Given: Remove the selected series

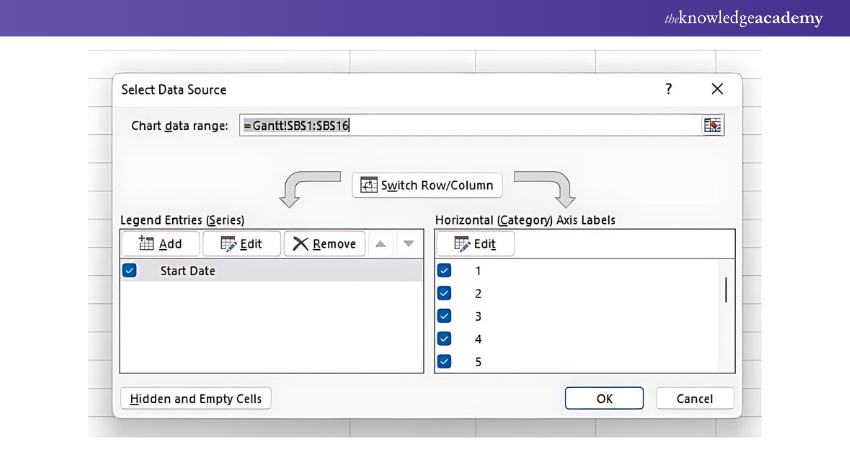Looking at the screenshot, I should [324, 244].
